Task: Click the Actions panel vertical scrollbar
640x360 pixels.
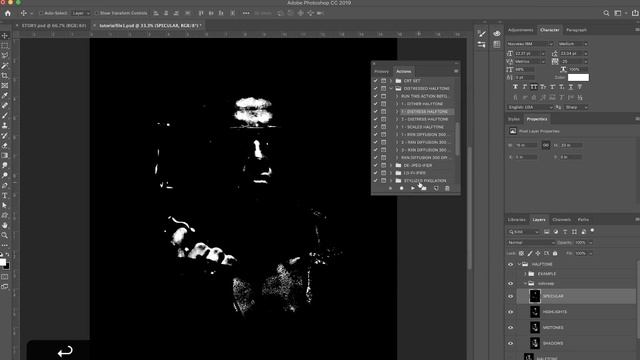Action: tap(457, 139)
